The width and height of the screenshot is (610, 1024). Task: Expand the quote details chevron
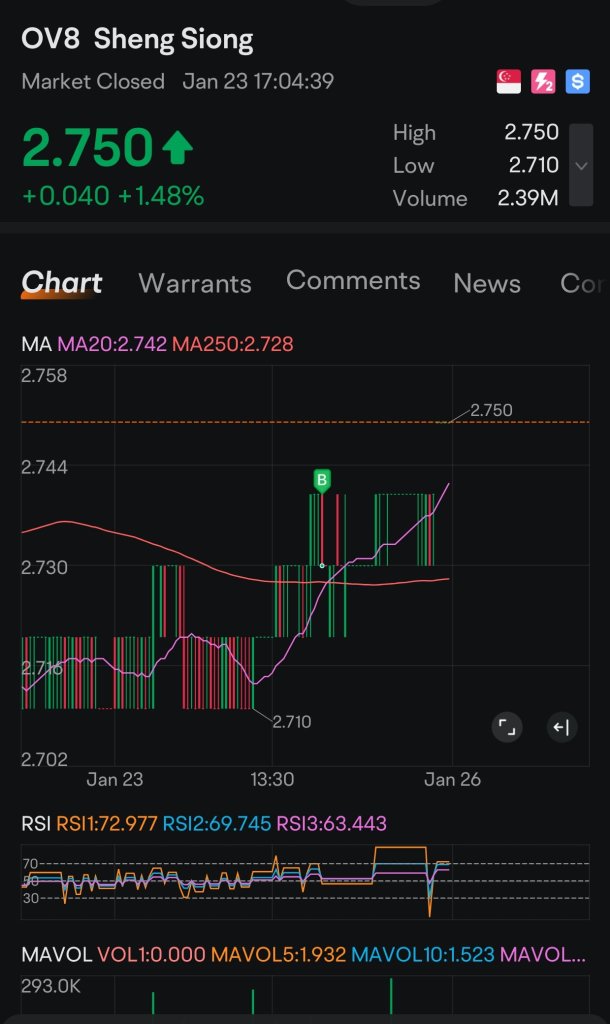pos(581,165)
